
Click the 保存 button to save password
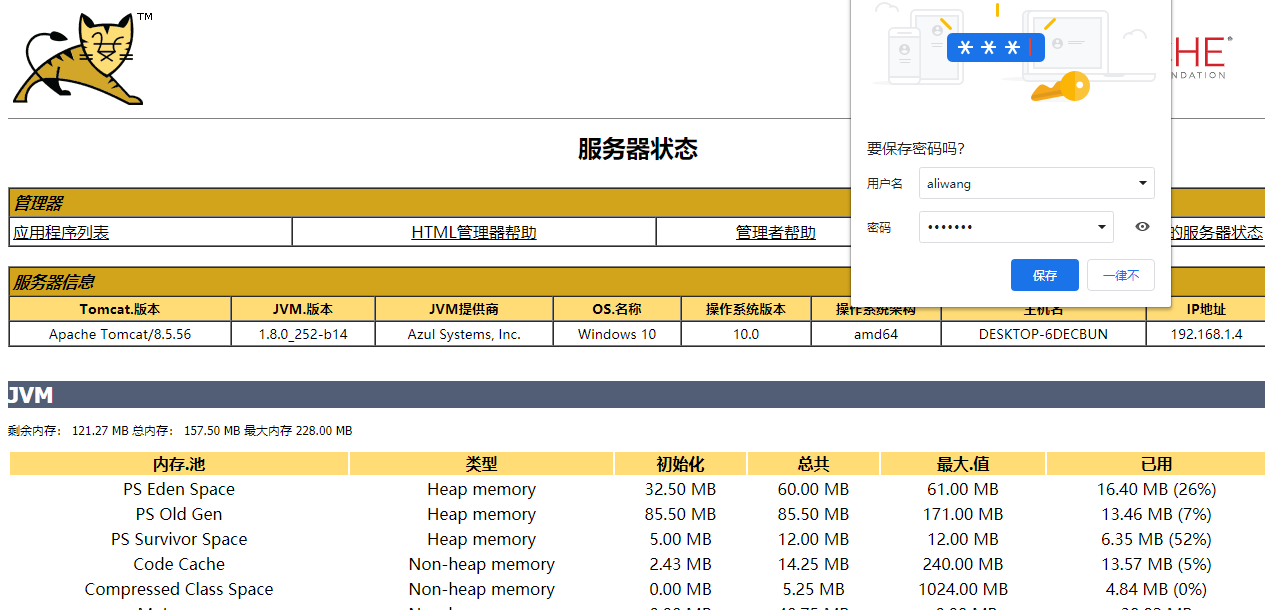pyautogui.click(x=1044, y=274)
